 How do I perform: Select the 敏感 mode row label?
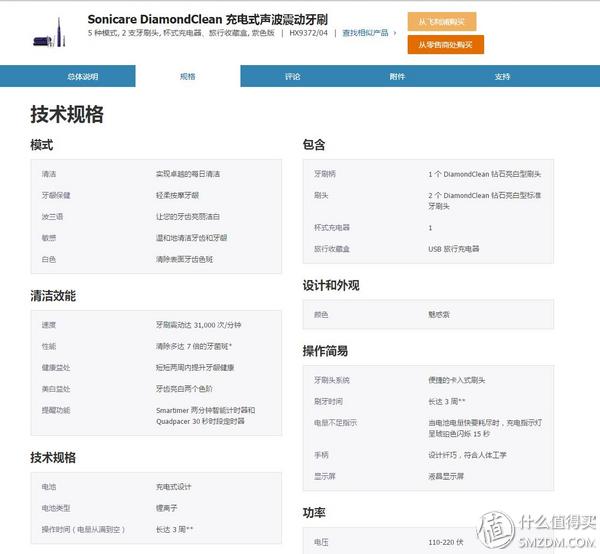49,238
